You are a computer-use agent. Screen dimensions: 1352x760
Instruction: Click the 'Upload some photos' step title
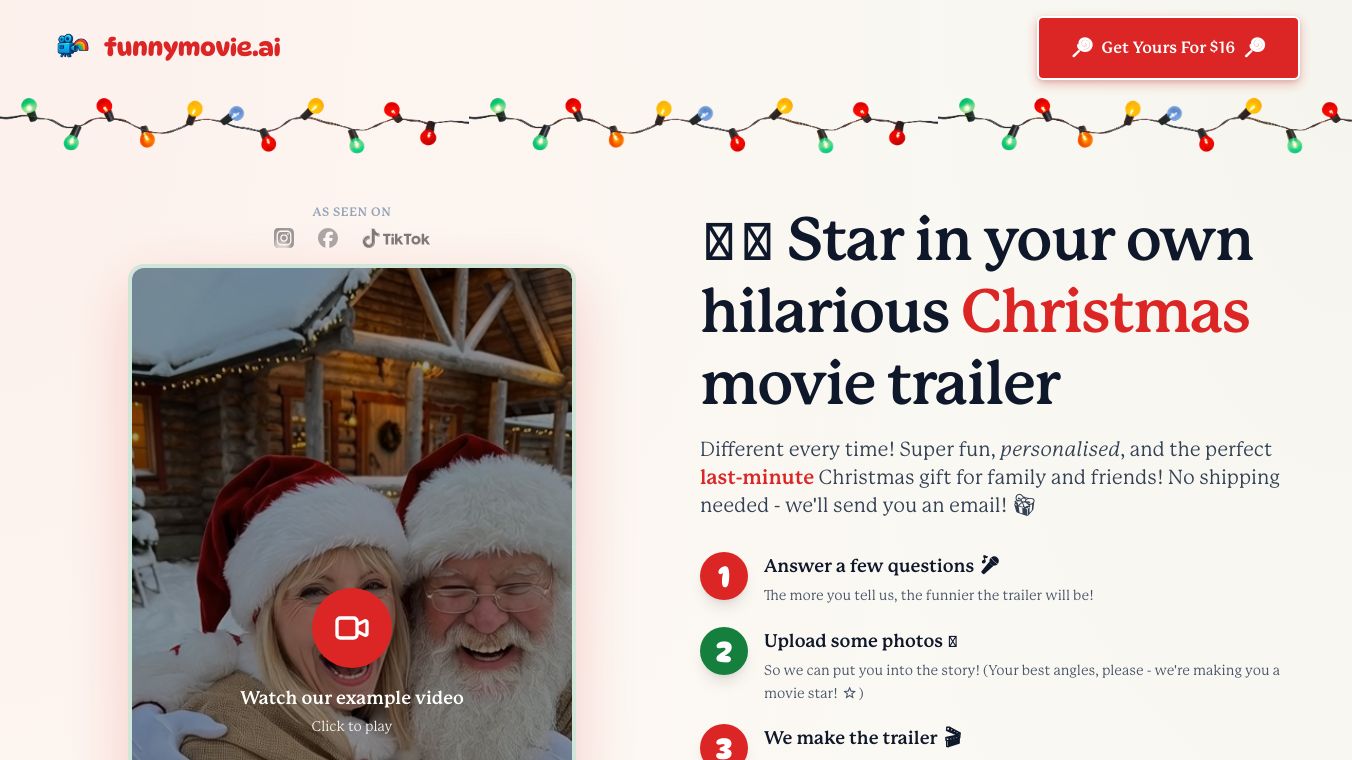[853, 641]
